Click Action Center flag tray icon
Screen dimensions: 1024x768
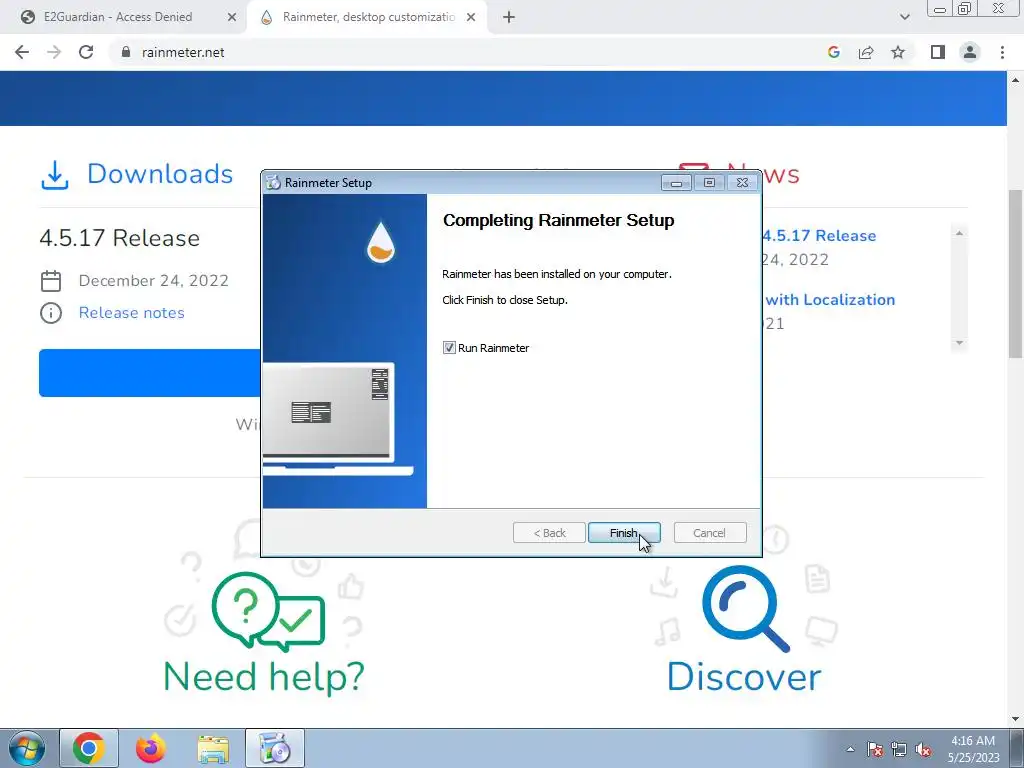[875, 749]
